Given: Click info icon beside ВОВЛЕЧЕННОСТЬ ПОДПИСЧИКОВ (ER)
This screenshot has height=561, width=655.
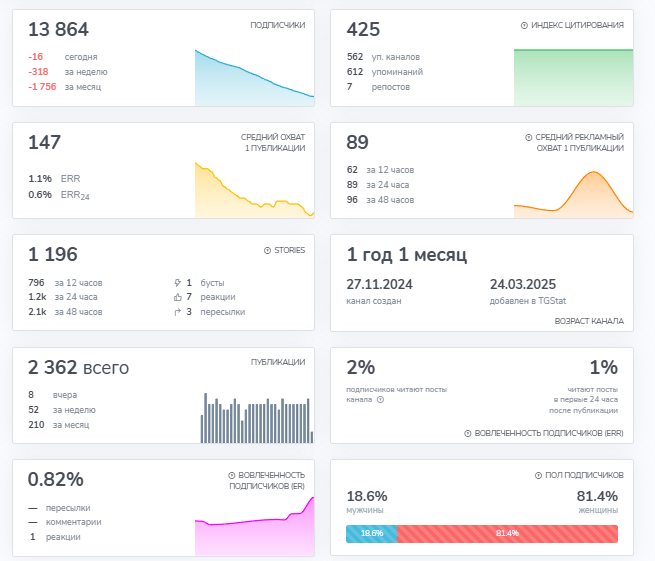Looking at the screenshot, I should (232, 475).
